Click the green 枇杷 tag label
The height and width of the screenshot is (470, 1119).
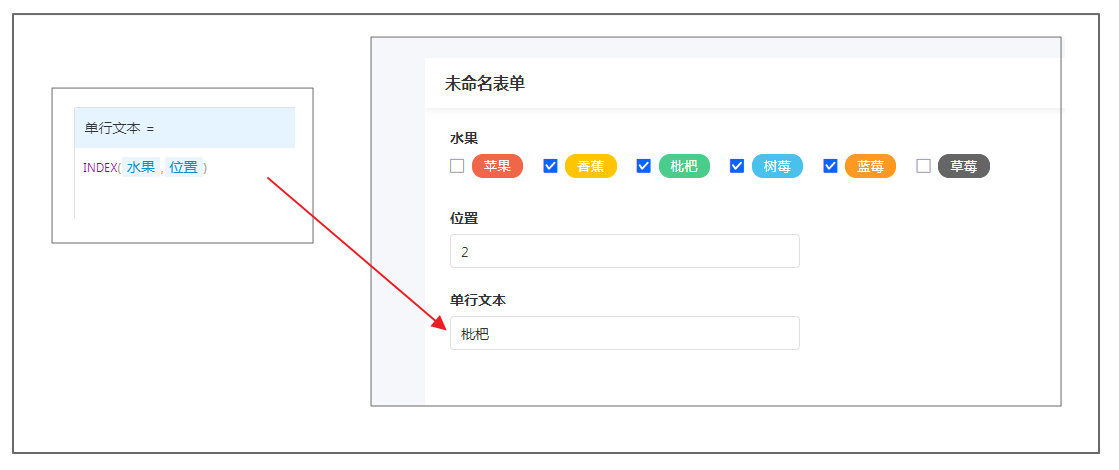point(684,166)
